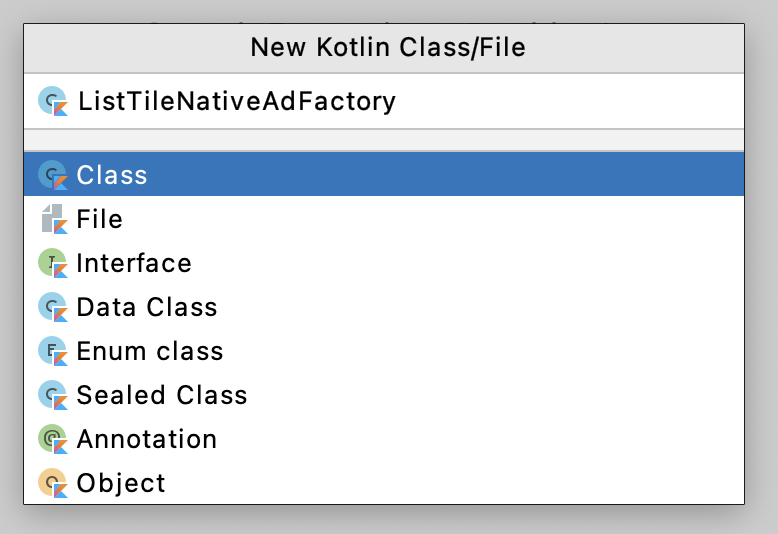Viewport: 778px width, 534px height.
Task: Pick Data Class from the list
Action: (x=147, y=307)
